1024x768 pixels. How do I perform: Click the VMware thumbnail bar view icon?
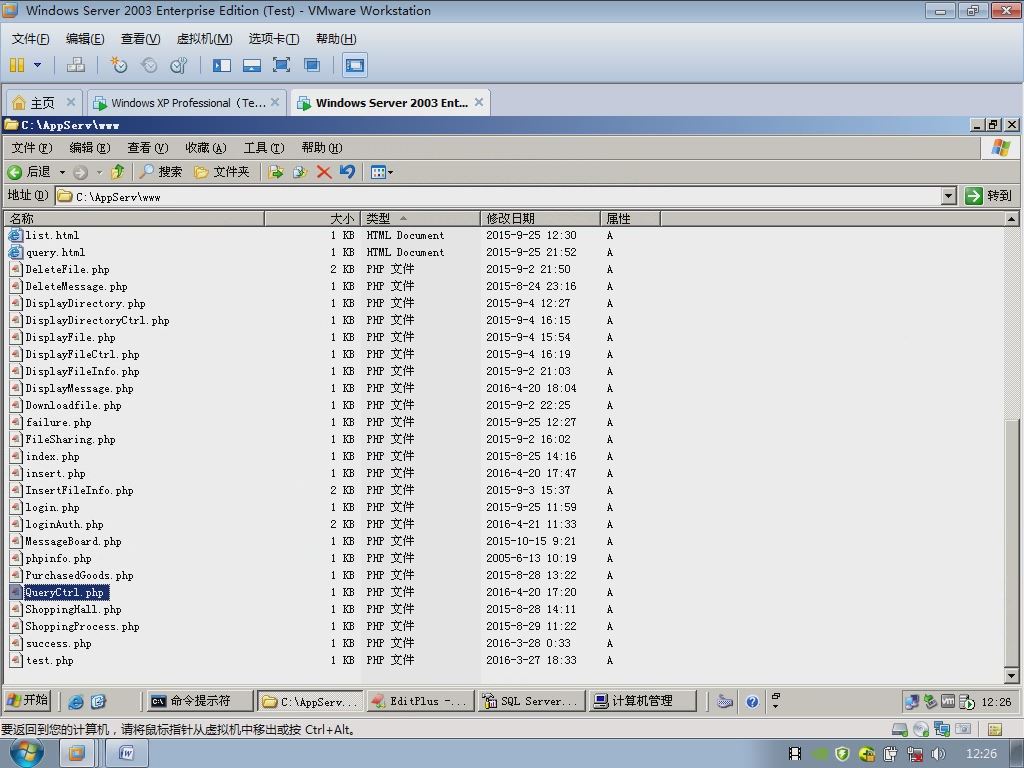[251, 65]
